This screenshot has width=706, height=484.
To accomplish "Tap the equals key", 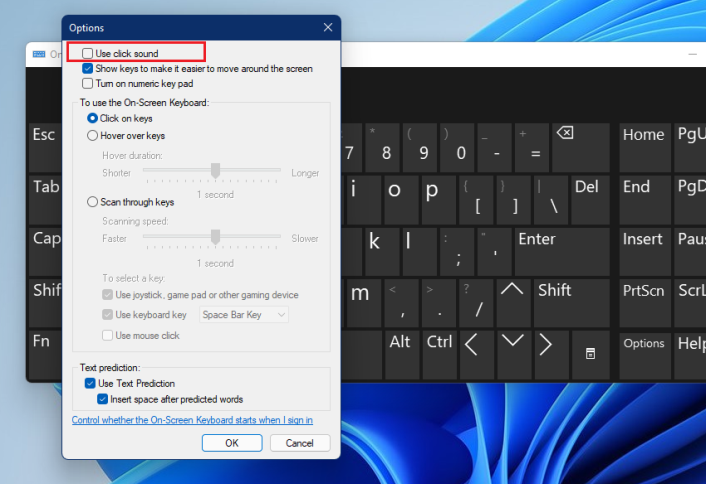I will coord(532,147).
